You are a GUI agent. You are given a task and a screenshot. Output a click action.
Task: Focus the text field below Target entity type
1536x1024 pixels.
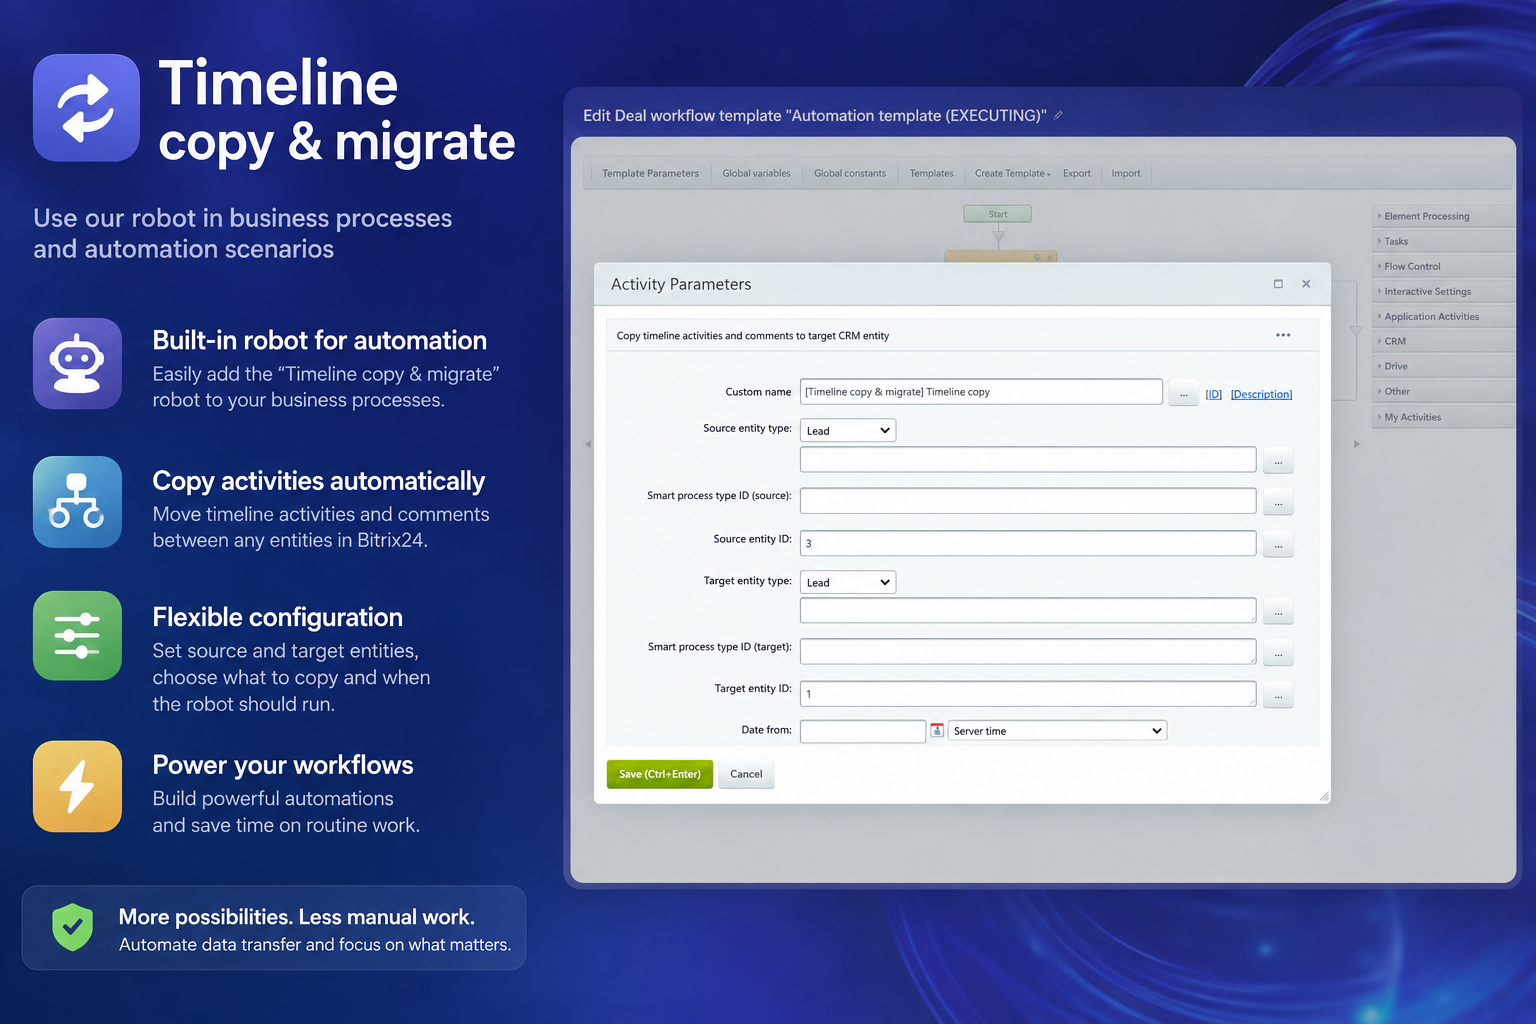pos(1028,610)
